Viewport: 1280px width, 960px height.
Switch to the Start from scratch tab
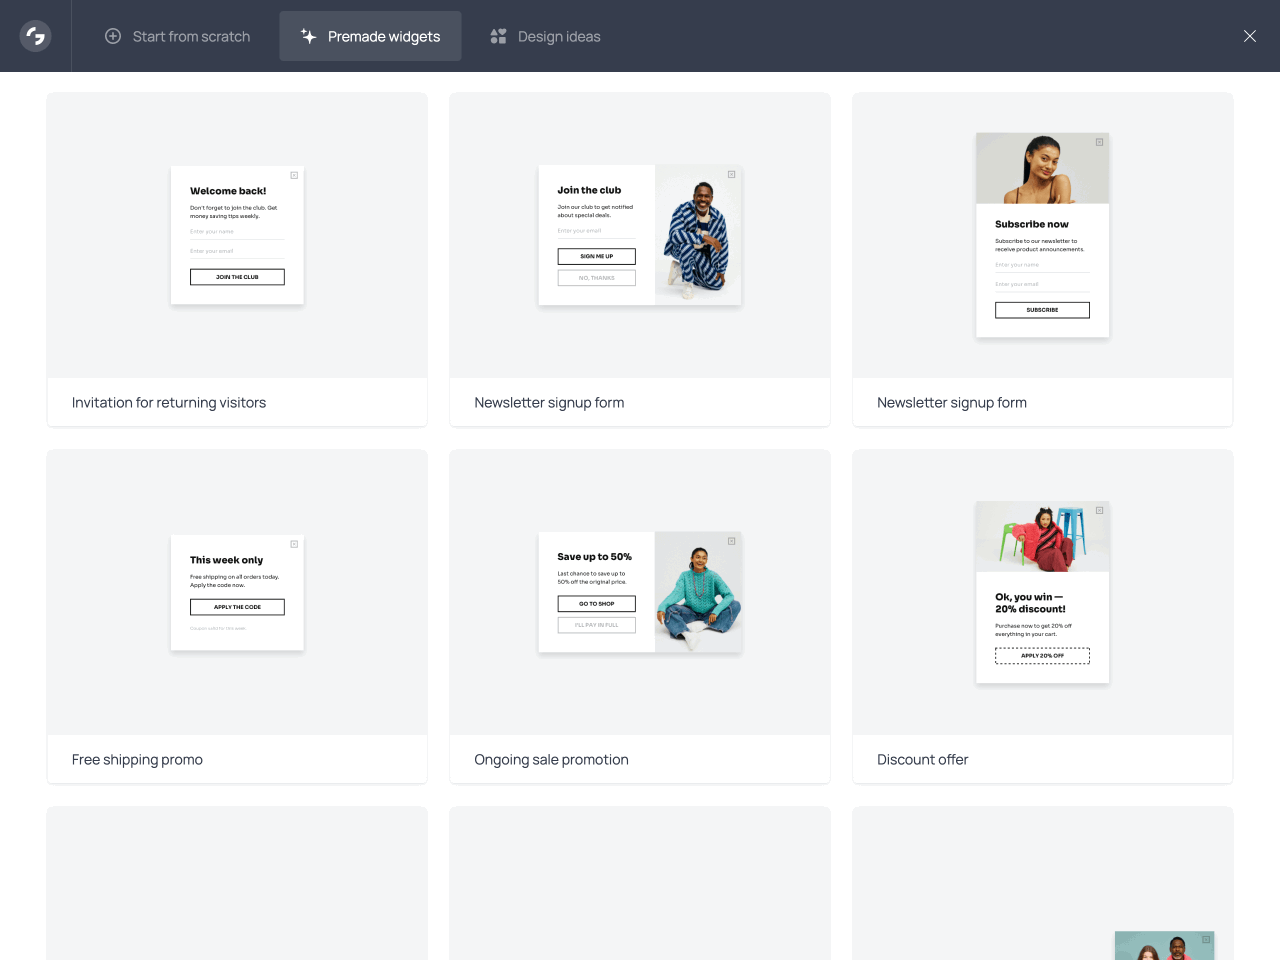178,36
